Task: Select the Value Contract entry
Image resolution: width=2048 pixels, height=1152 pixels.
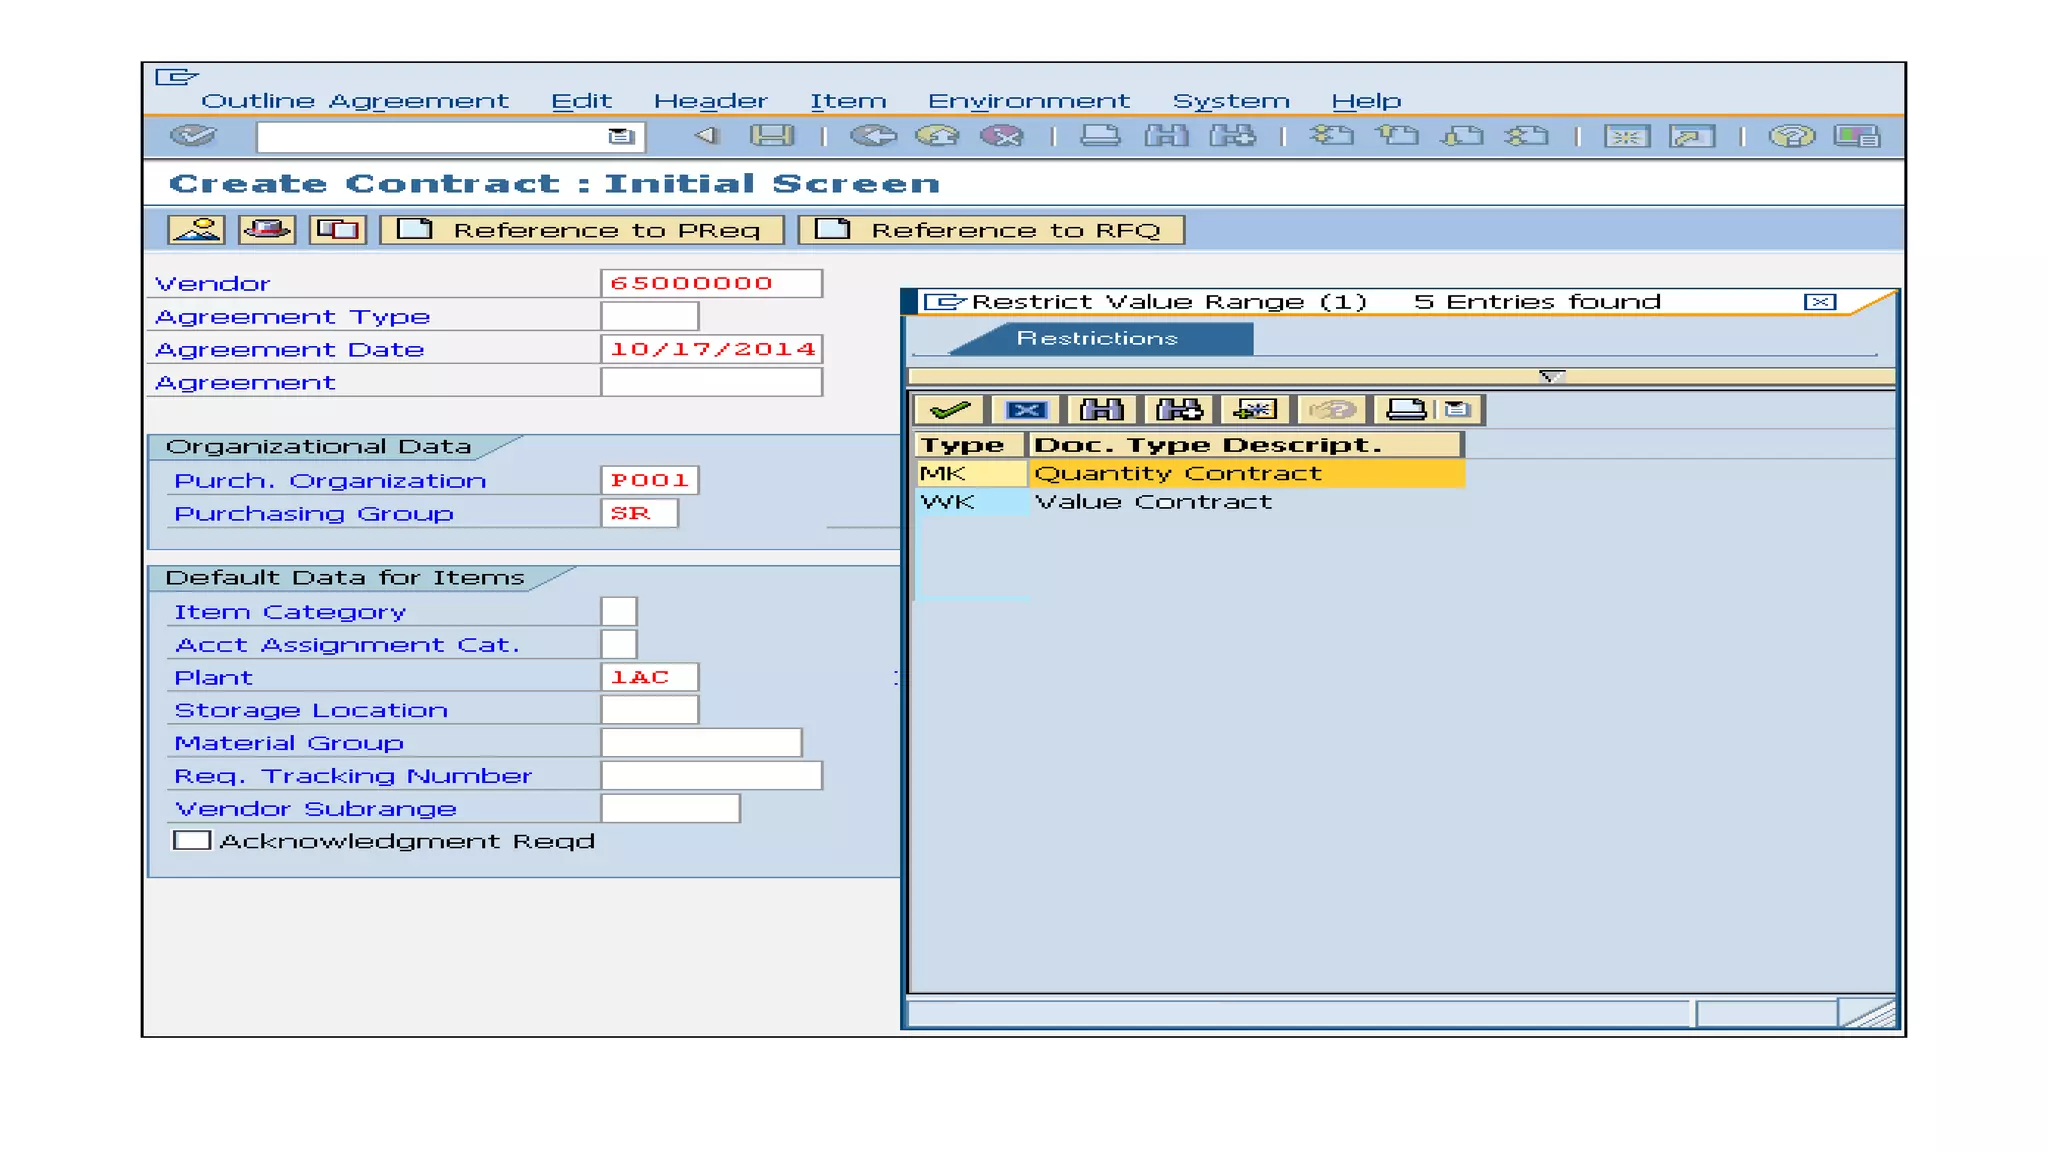Action: coord(1152,502)
